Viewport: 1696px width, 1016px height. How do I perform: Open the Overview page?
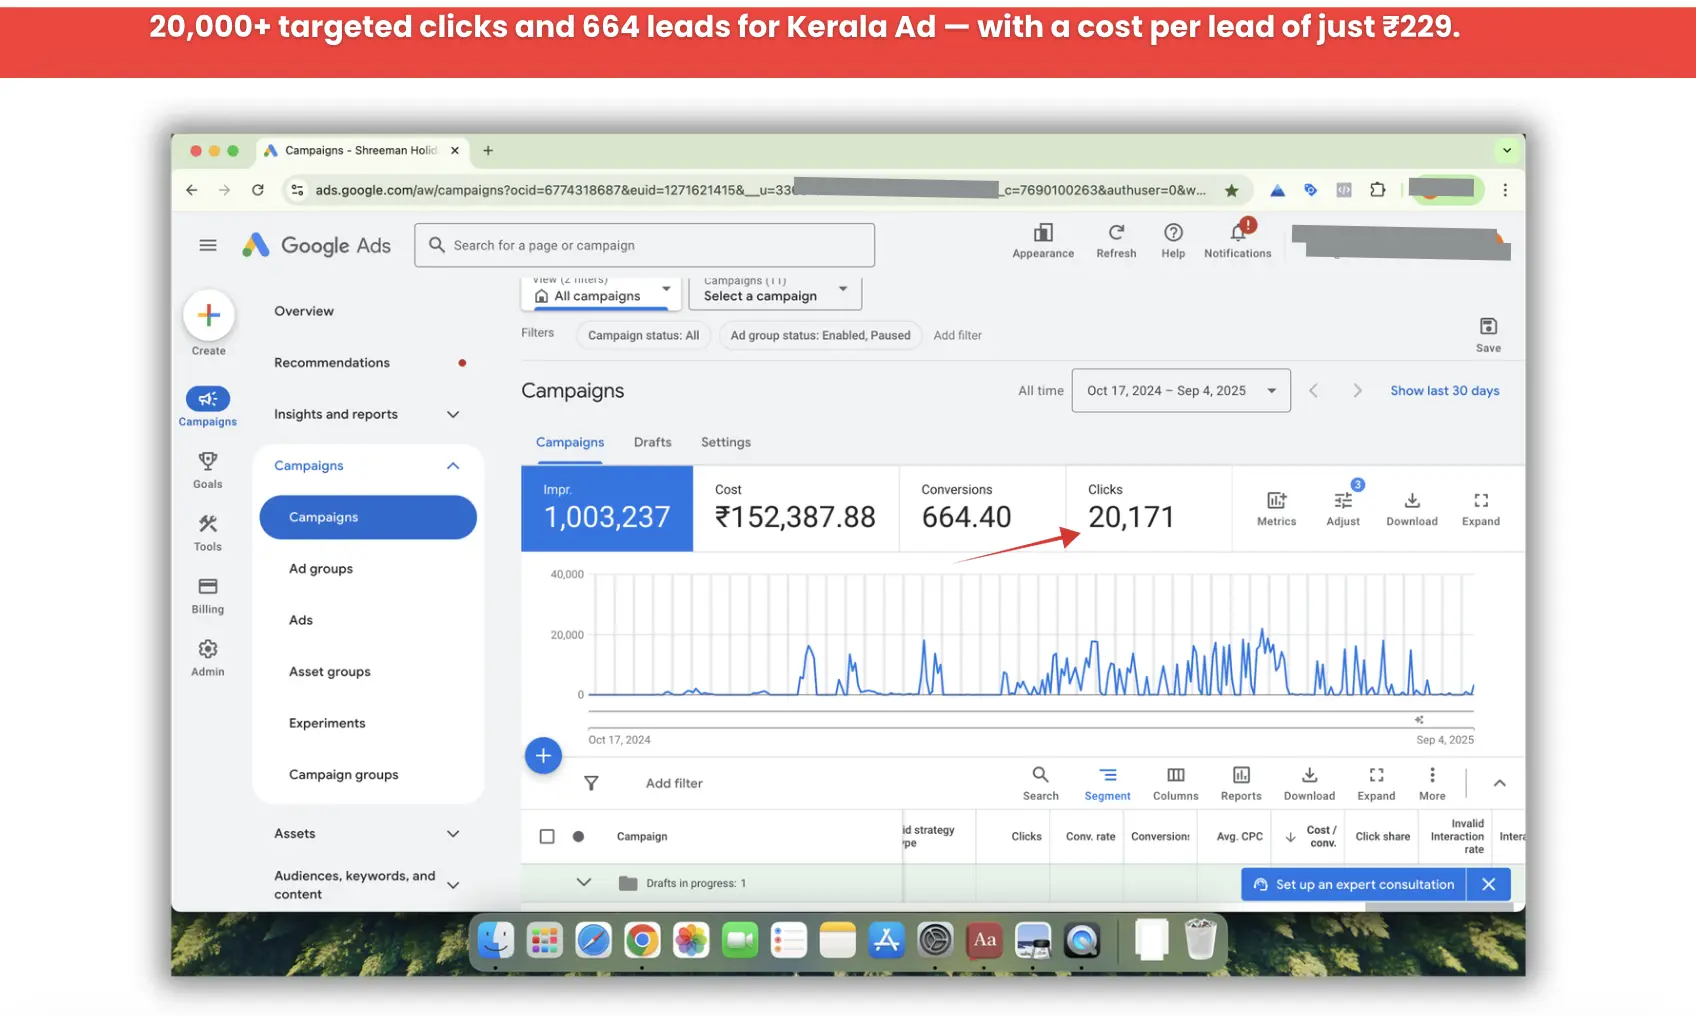304,311
